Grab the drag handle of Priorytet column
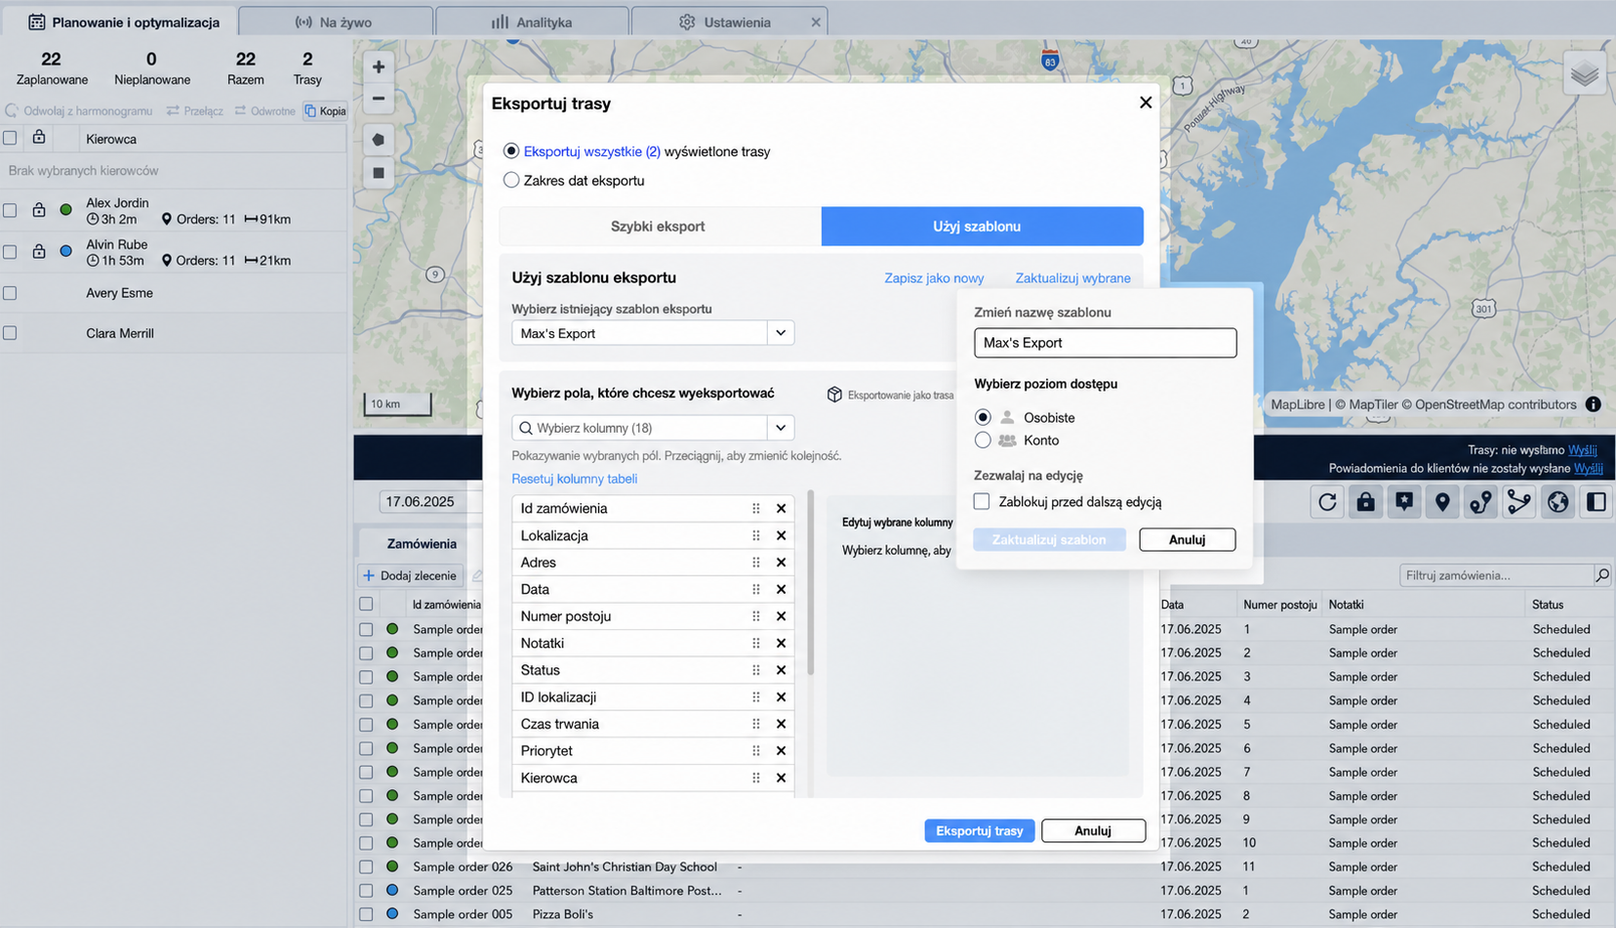Screen dimensions: 1616x928 756,751
